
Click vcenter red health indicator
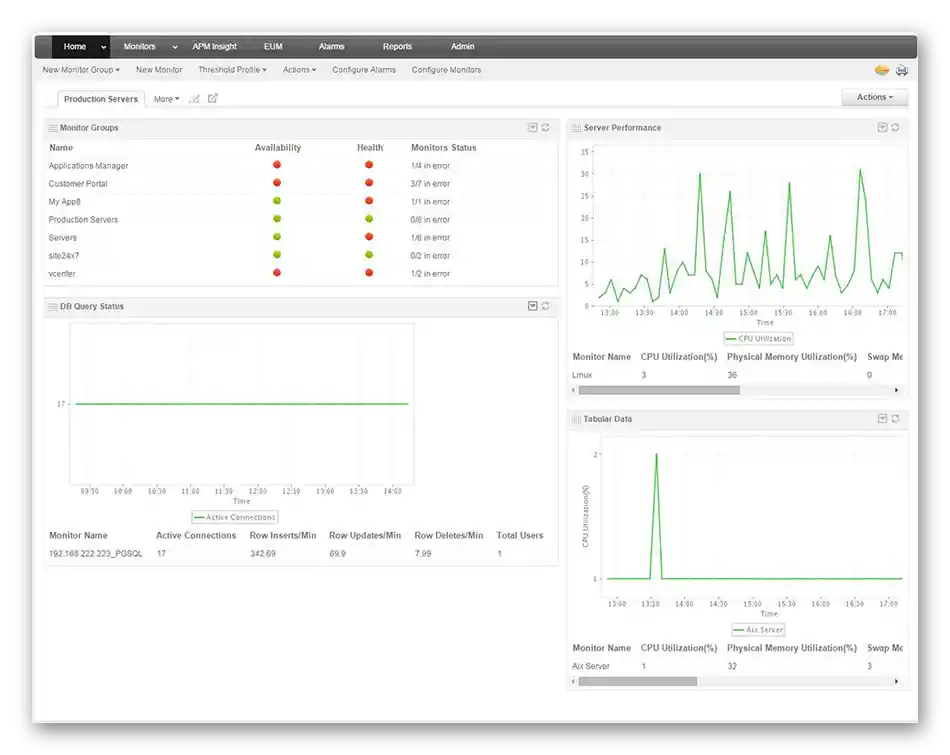369,273
